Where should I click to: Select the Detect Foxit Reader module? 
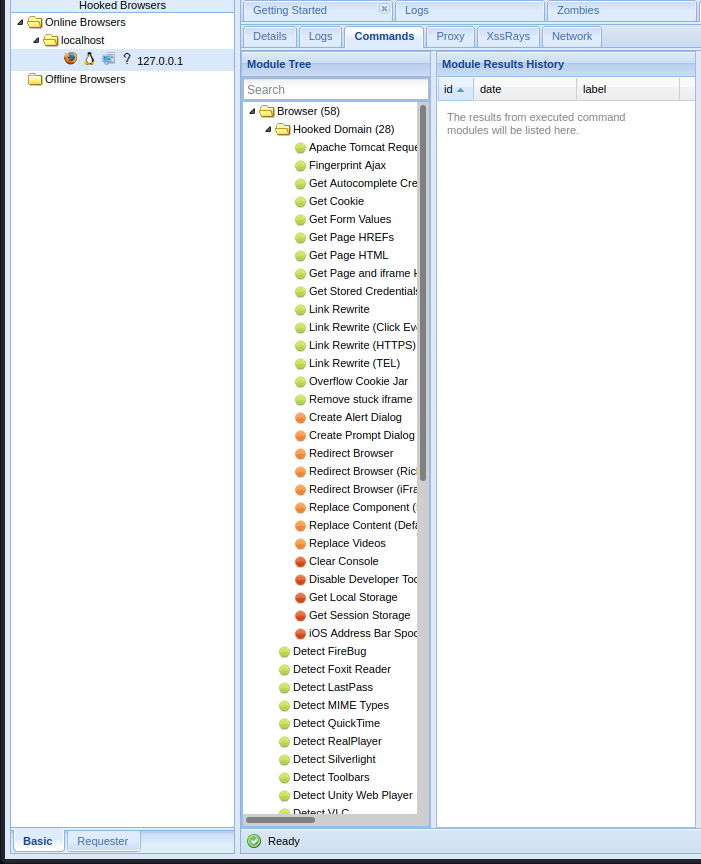342,669
